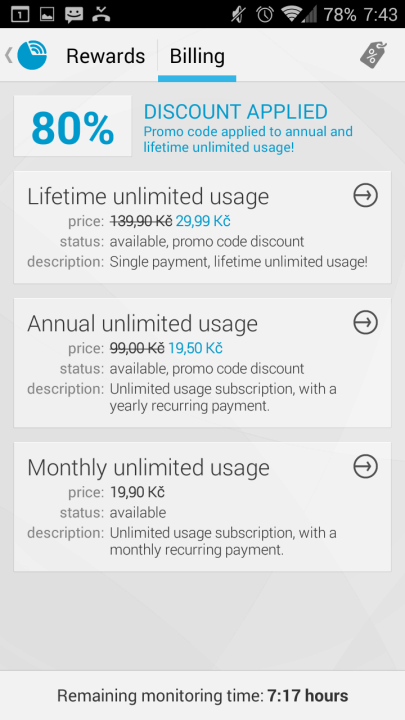Tap the alarm clock status icon
Viewport: 405px width, 720px height.
(x=265, y=14)
